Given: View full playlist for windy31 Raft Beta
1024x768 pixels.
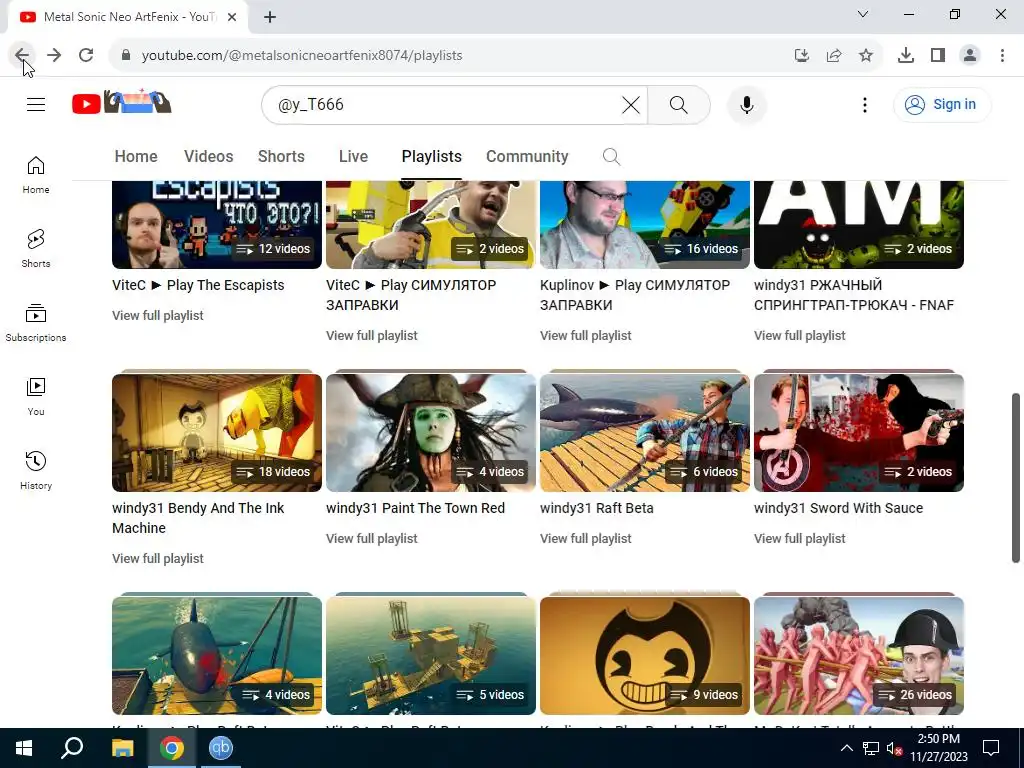Looking at the screenshot, I should pos(586,539).
